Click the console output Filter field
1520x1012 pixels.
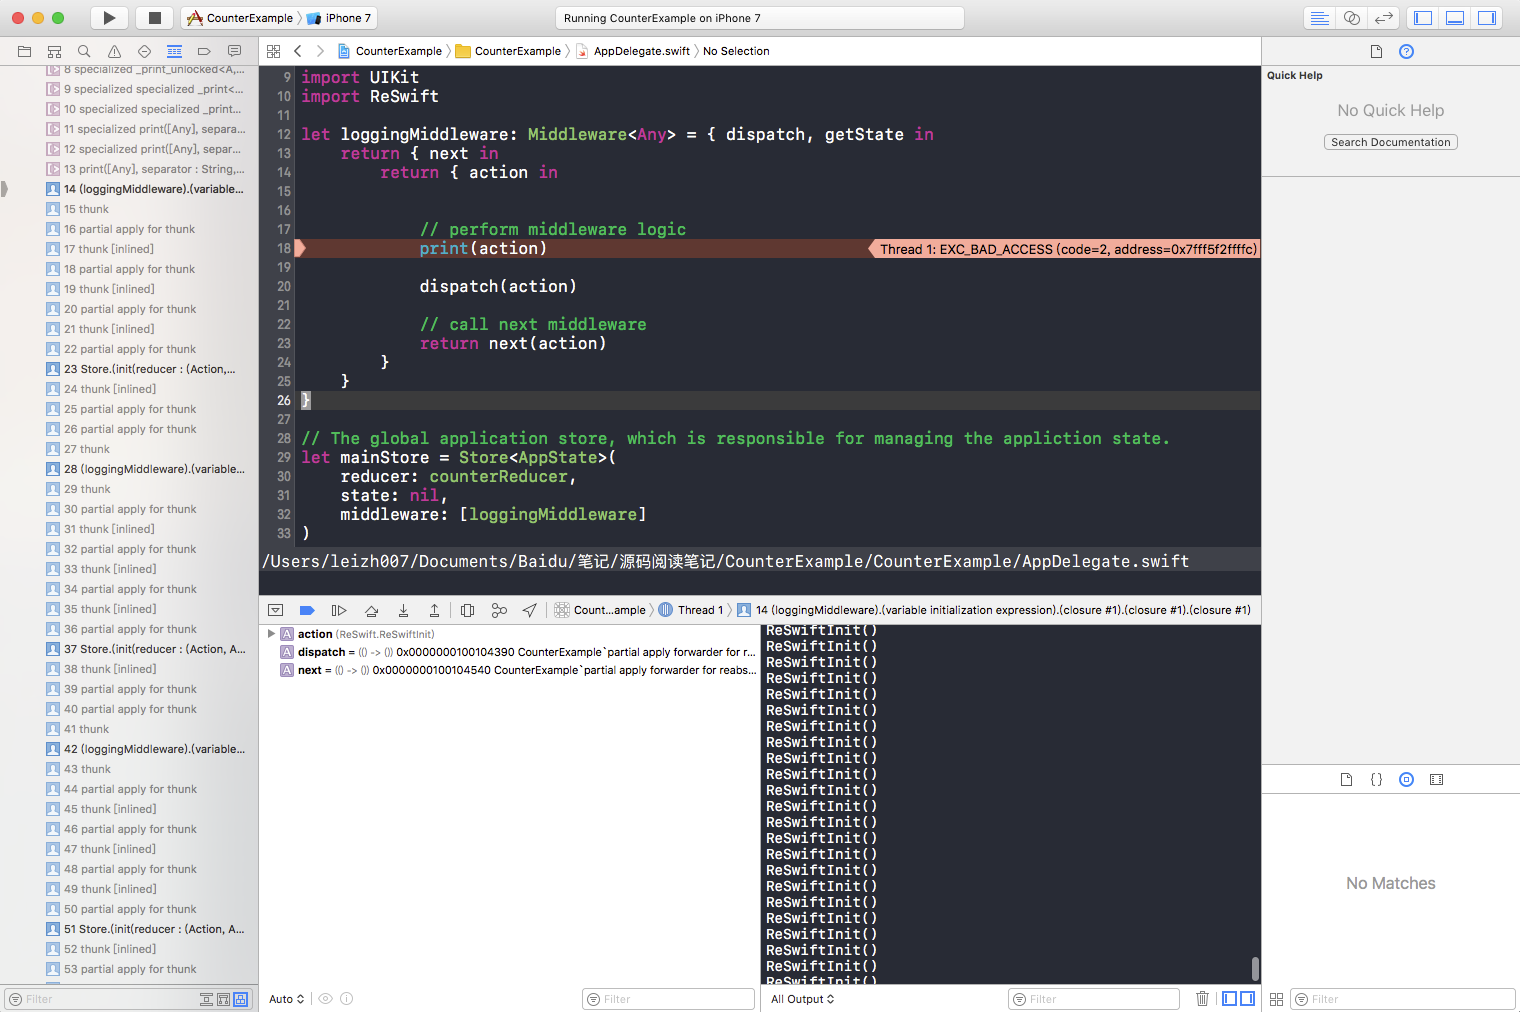[x=1094, y=999]
